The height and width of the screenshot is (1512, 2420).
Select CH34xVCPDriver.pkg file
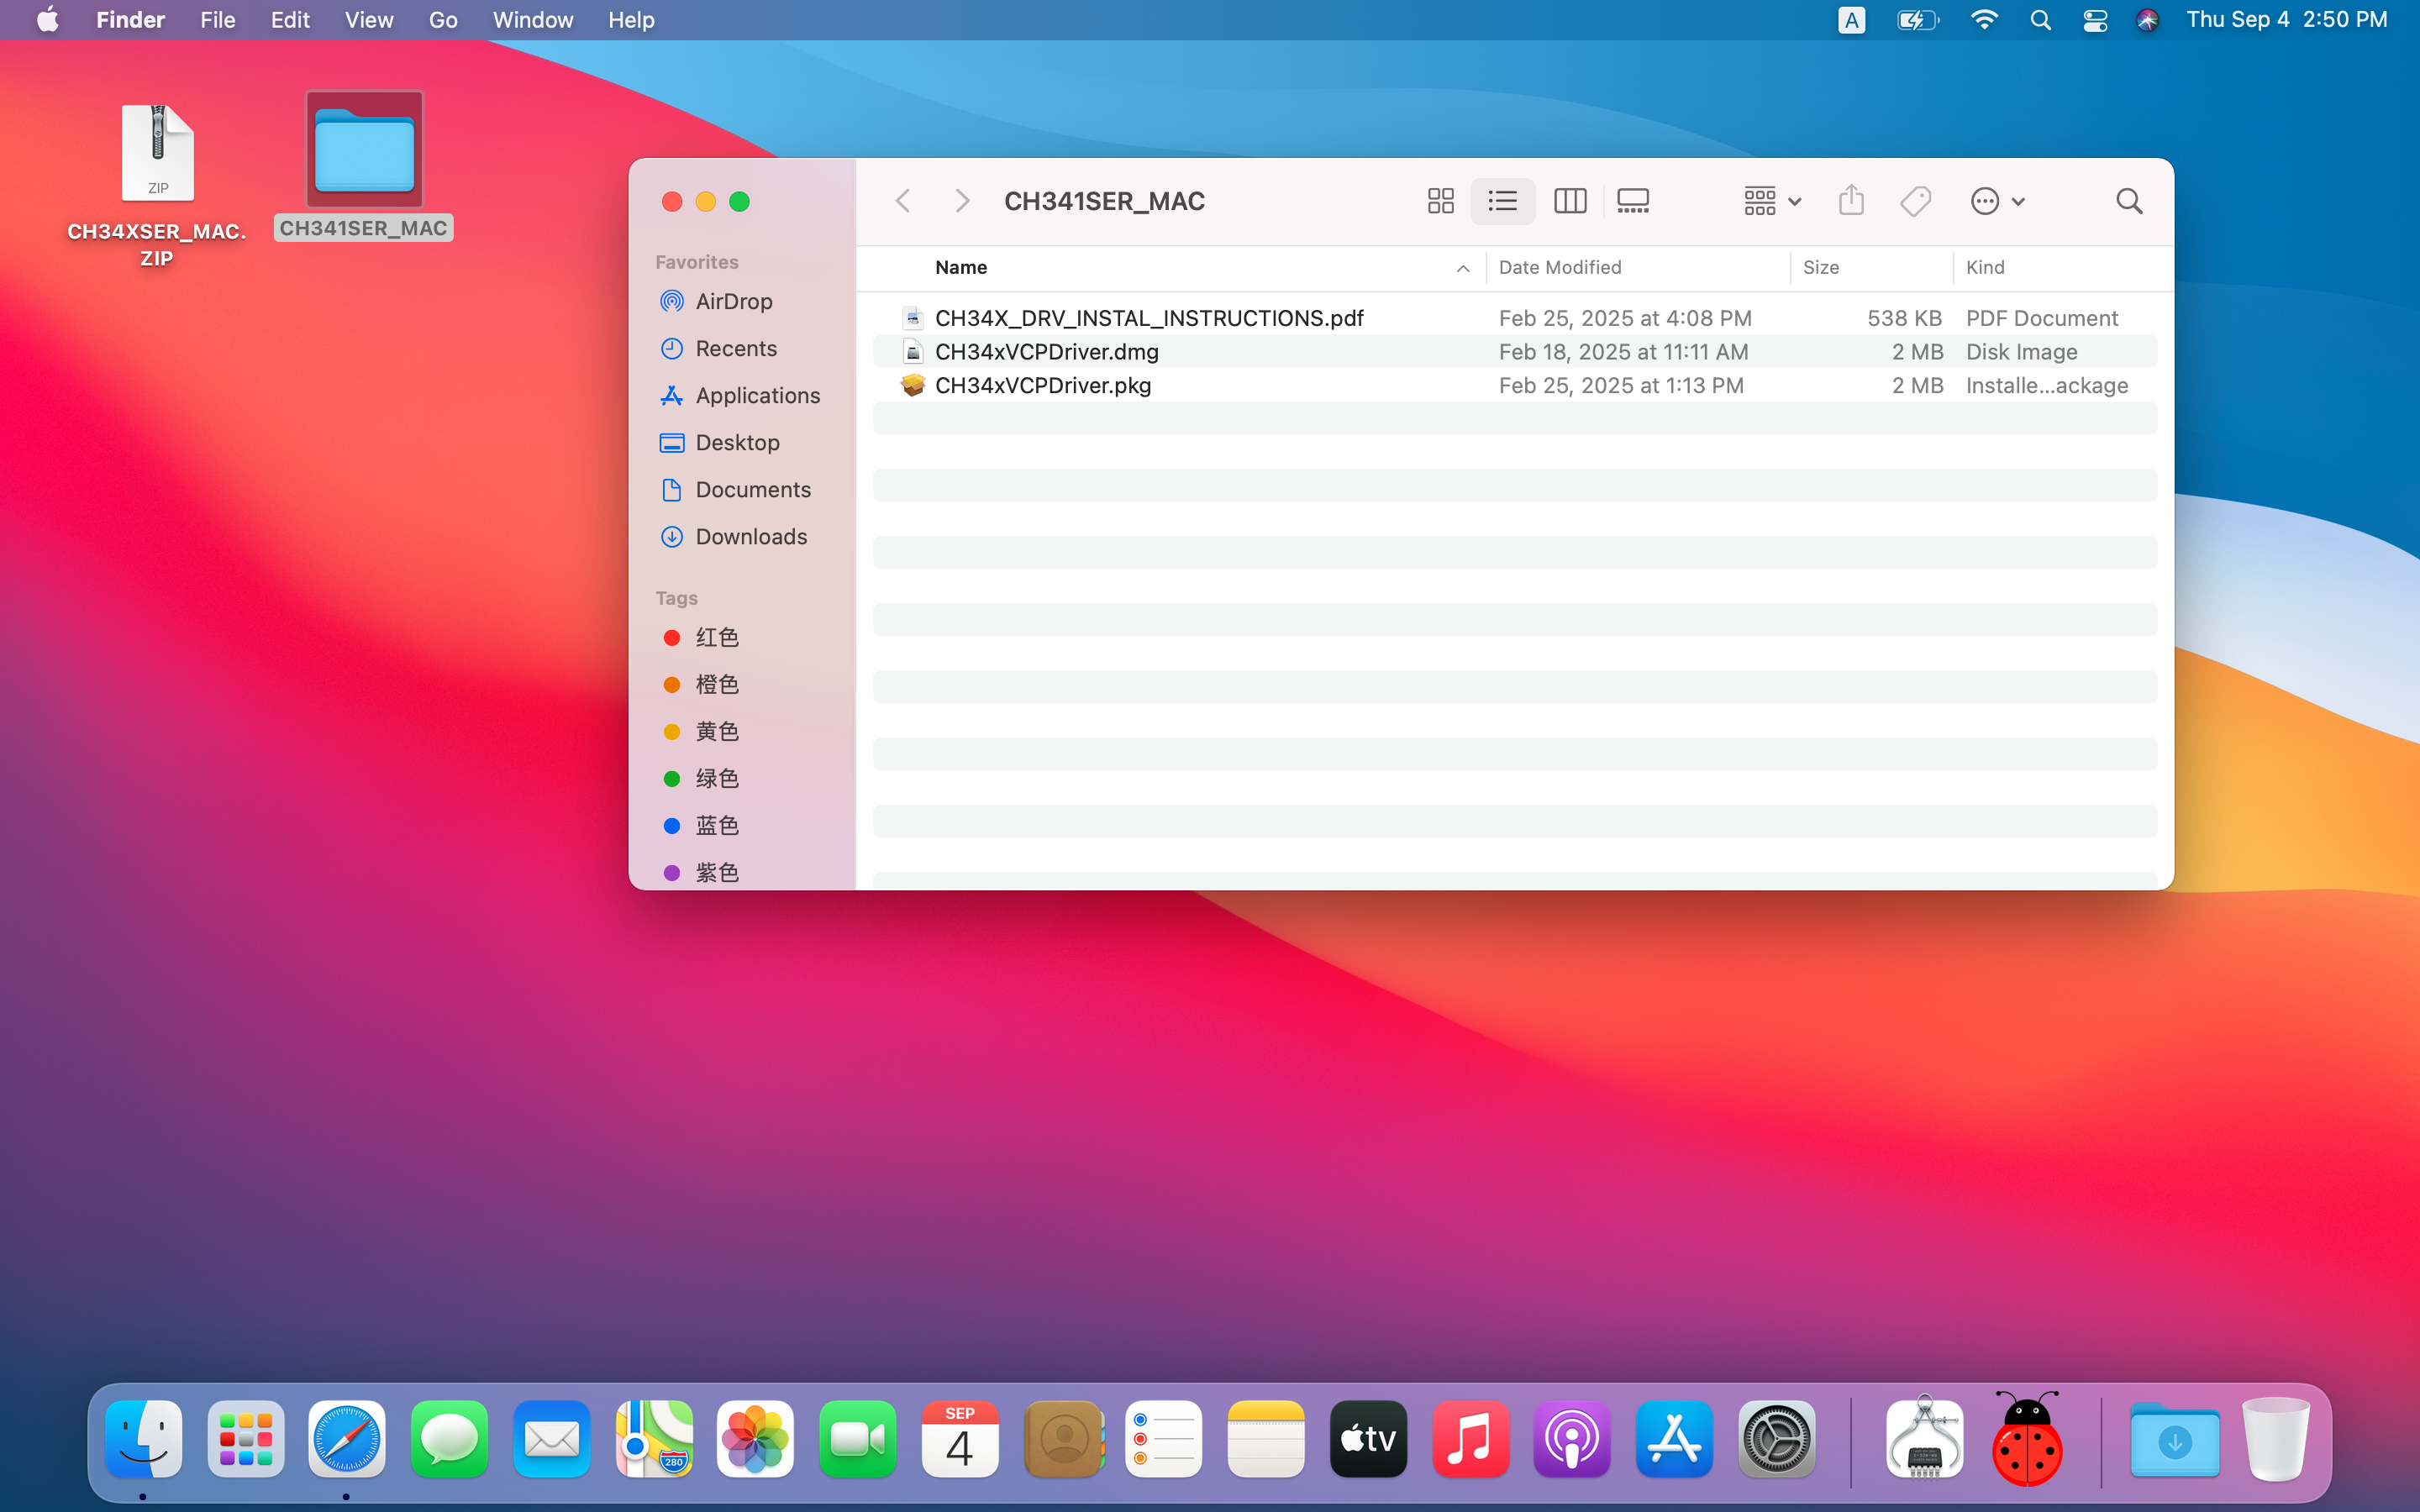1514,385
